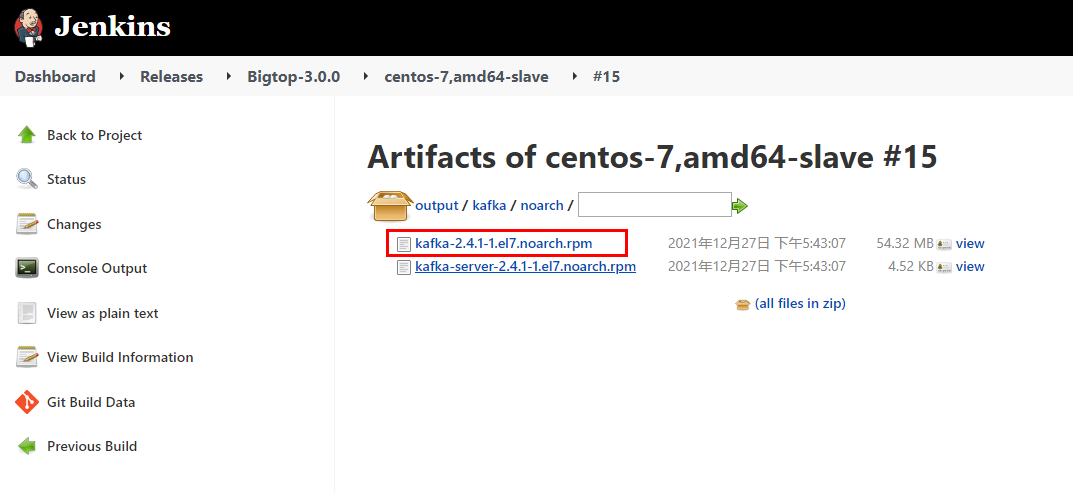Click the Git Build Data icon

27,402
